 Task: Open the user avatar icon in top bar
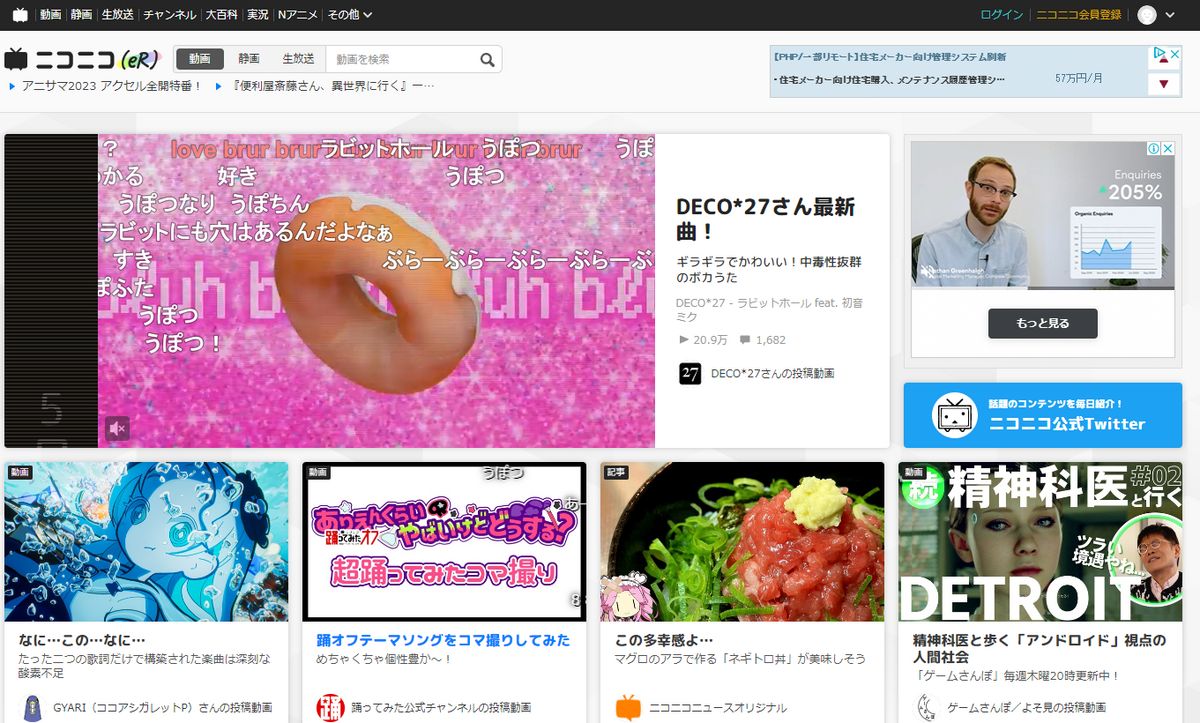(x=1147, y=15)
